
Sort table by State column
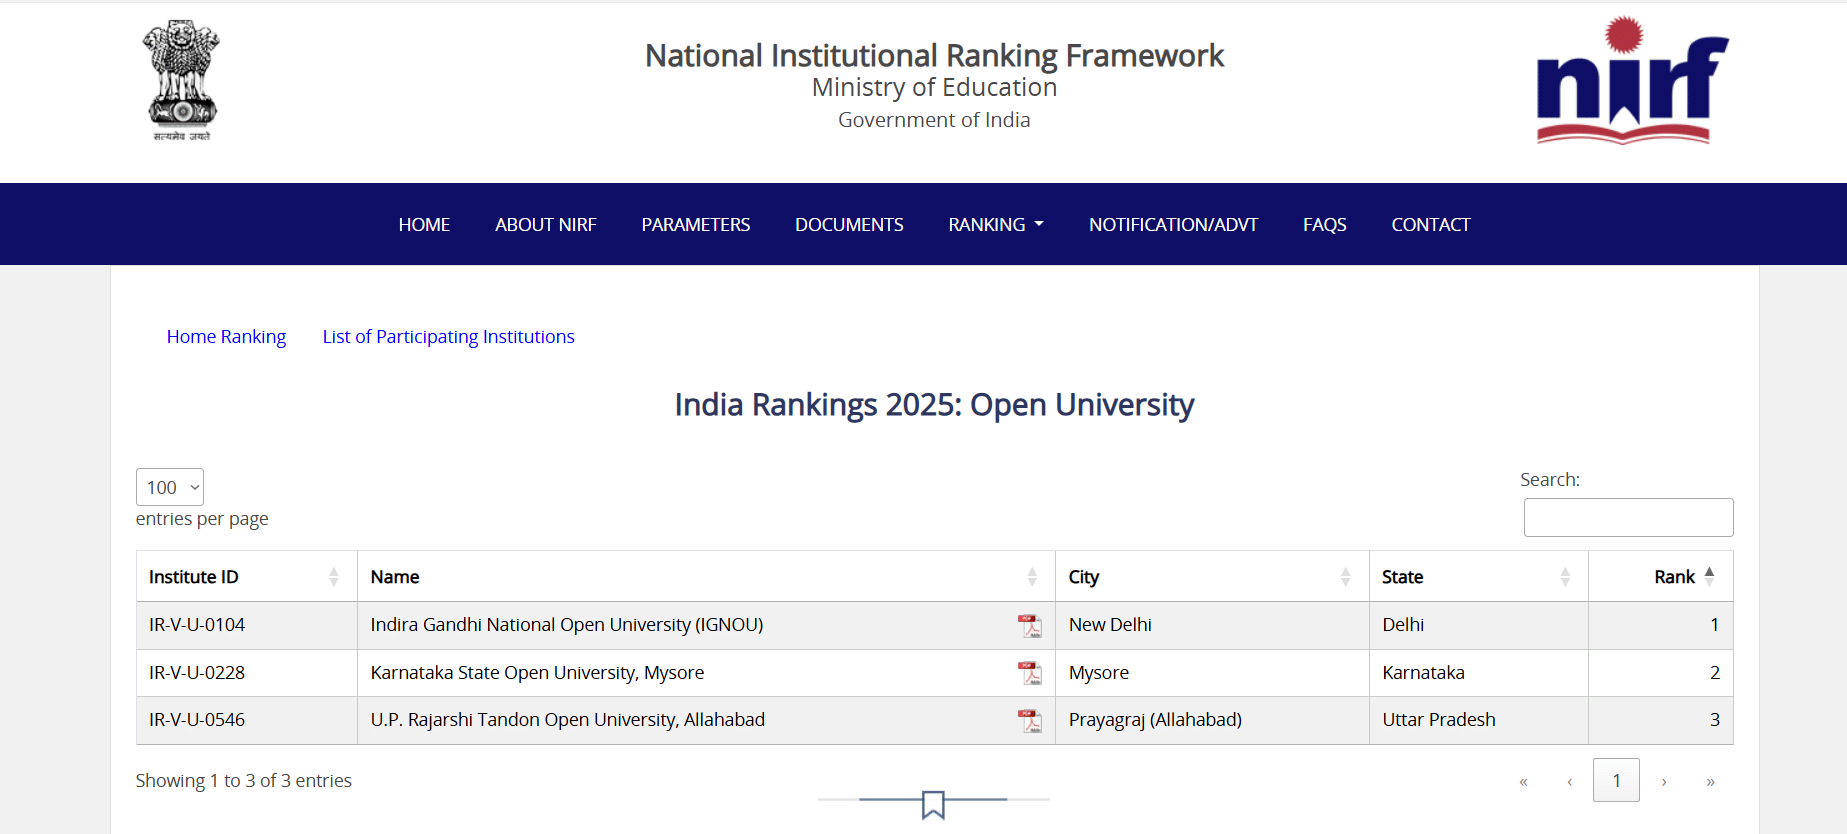[1479, 577]
